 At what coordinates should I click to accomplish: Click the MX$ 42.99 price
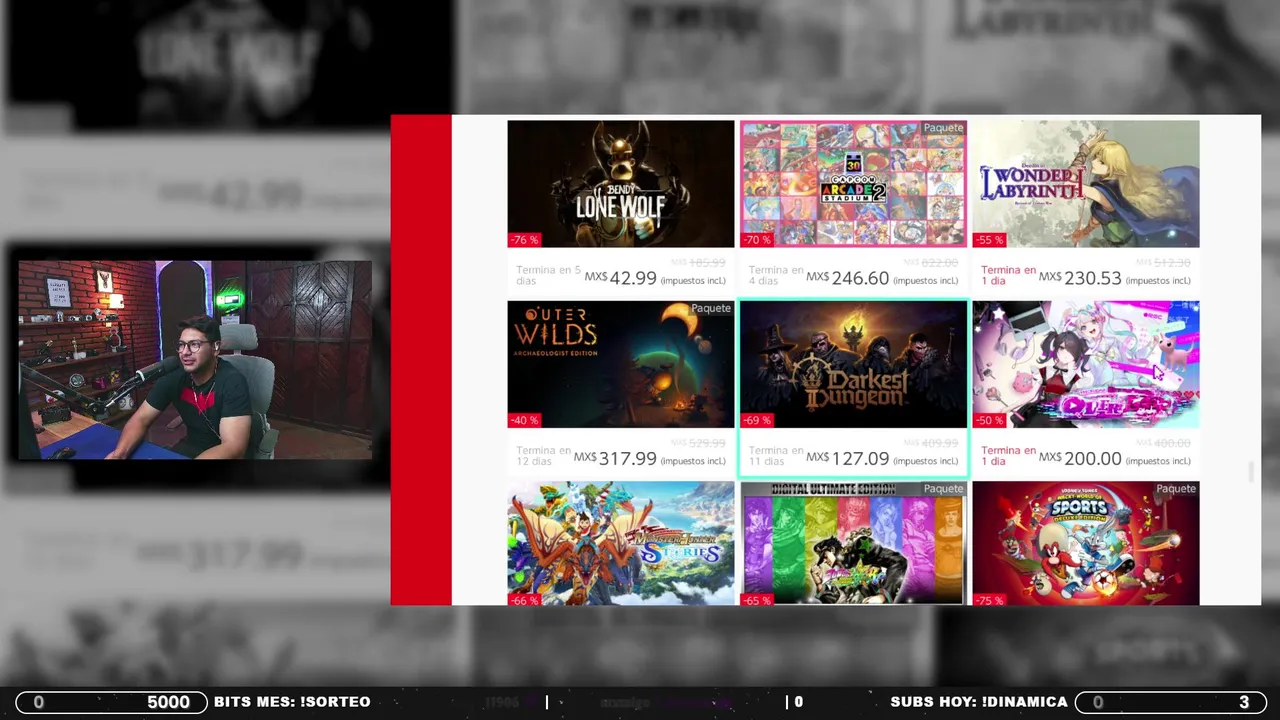(620, 278)
